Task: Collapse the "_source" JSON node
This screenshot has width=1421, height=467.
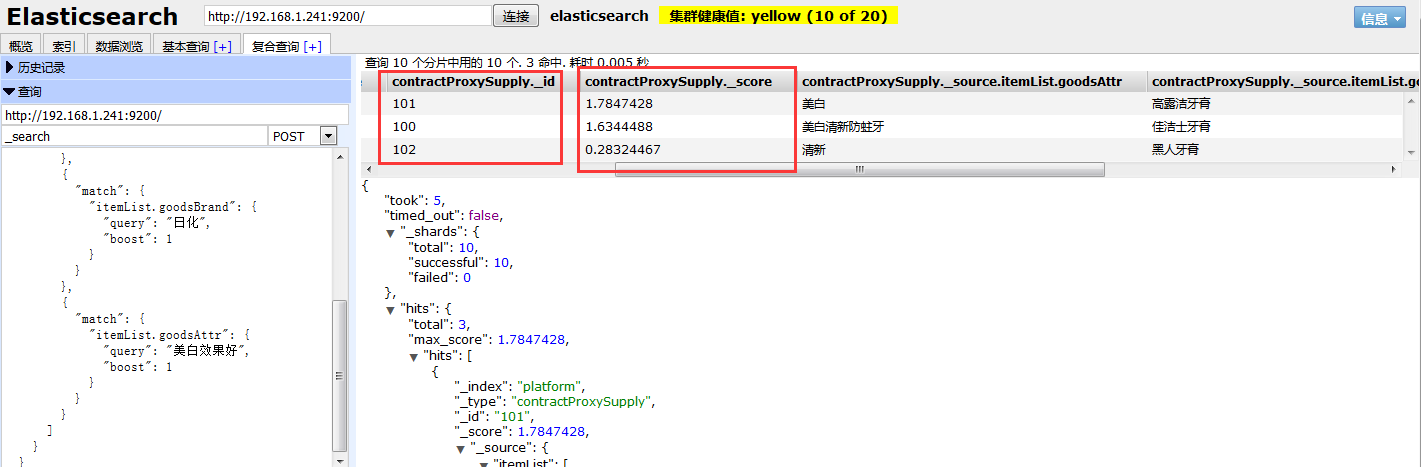Action: click(x=461, y=448)
